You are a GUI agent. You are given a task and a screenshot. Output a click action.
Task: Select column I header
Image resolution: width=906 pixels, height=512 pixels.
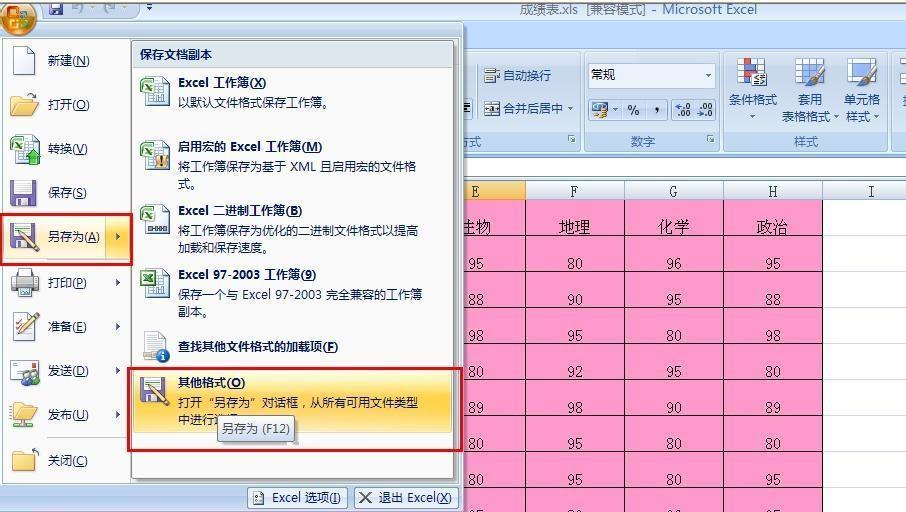pyautogui.click(x=871, y=191)
